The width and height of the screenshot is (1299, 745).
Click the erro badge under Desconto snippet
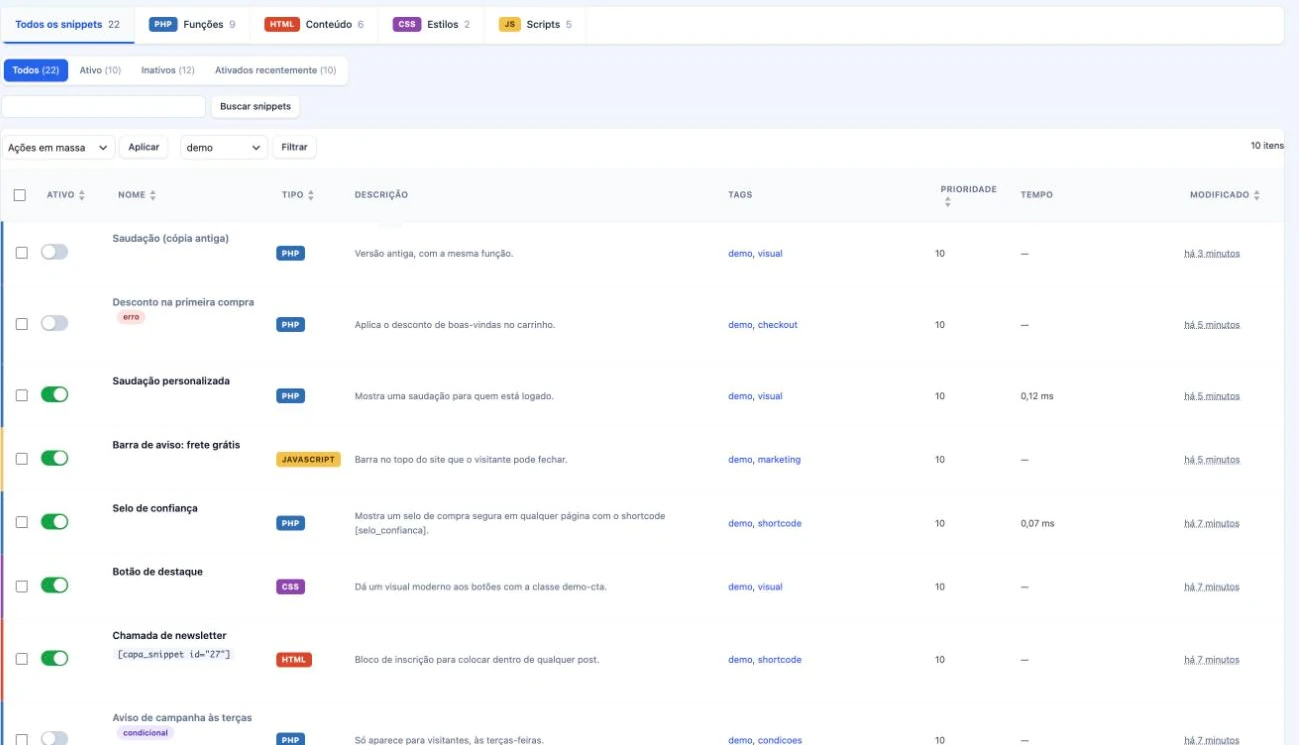tap(131, 317)
